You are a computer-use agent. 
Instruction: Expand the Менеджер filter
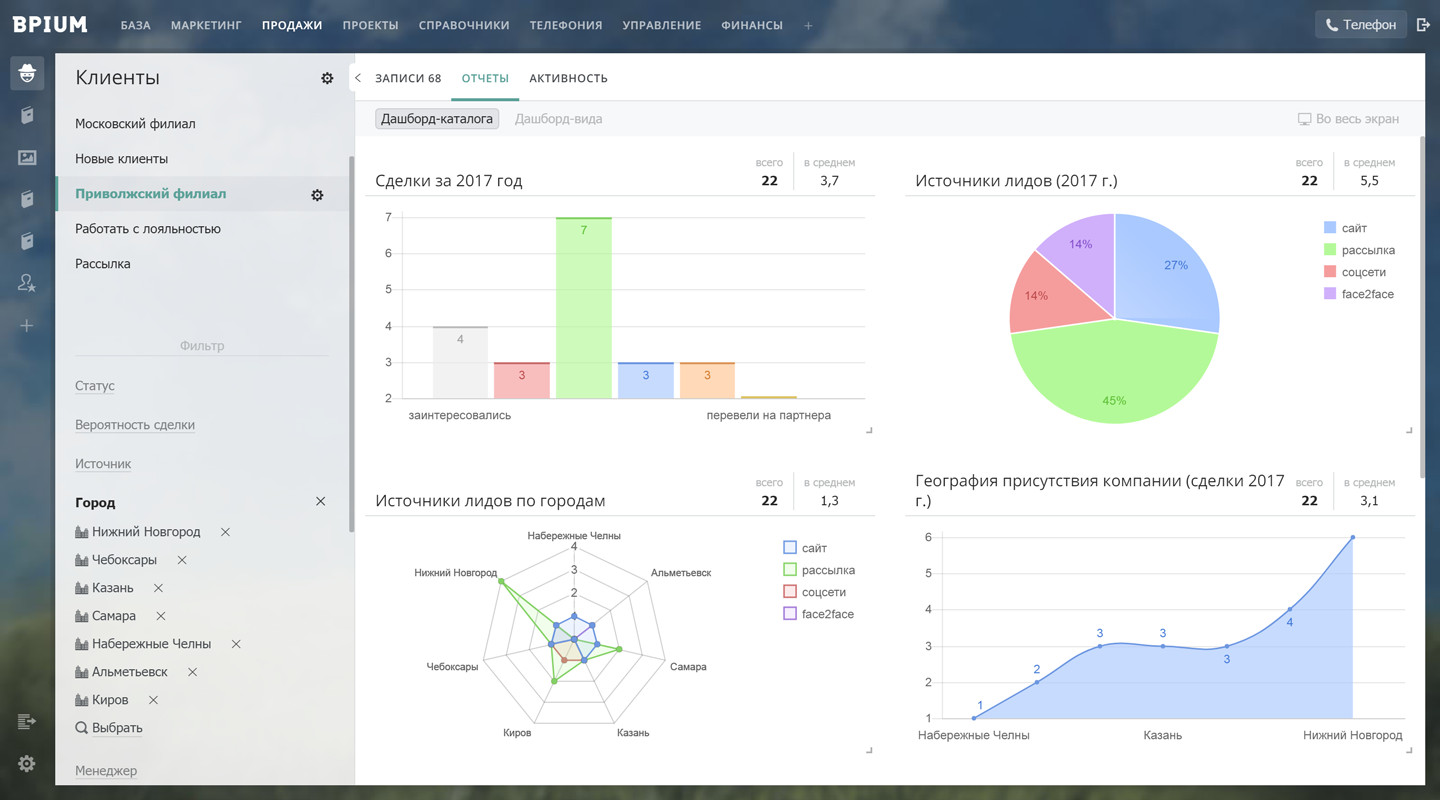pos(106,771)
